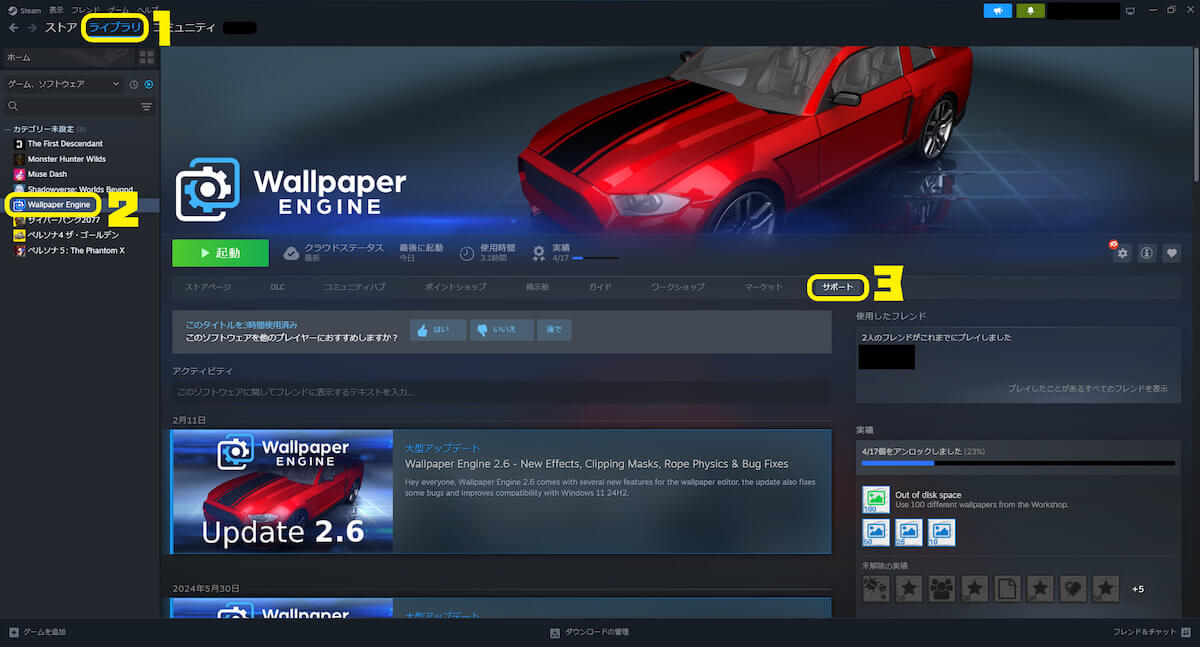Go forward with the right arrow

tap(31, 27)
